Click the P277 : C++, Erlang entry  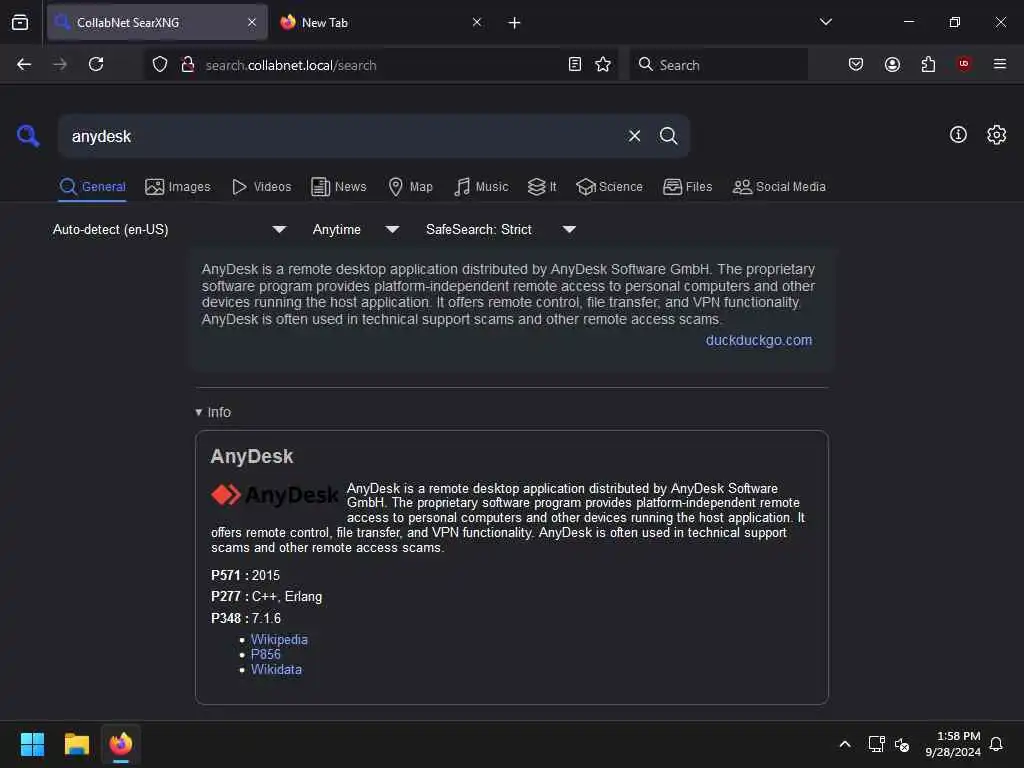click(266, 597)
